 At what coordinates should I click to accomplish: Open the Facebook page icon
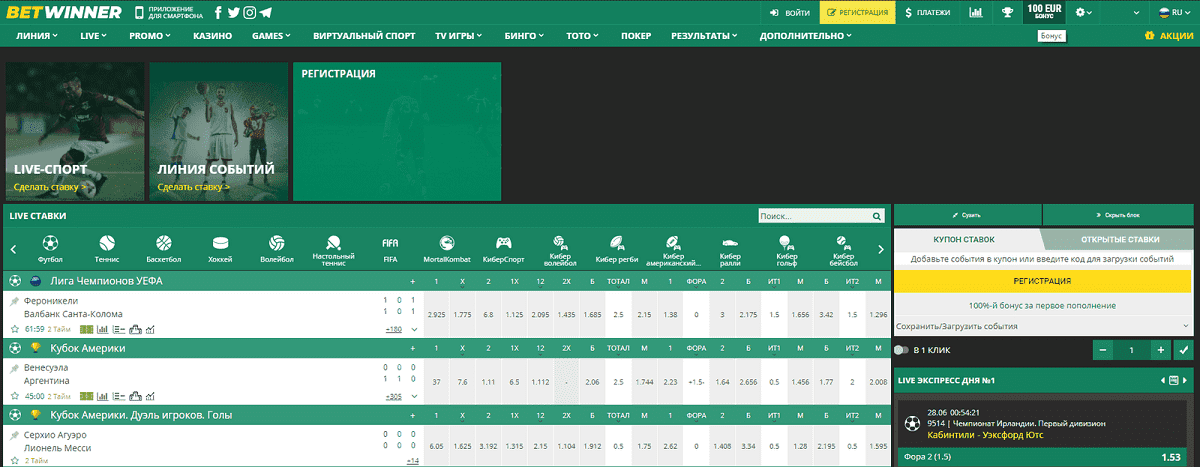(219, 13)
